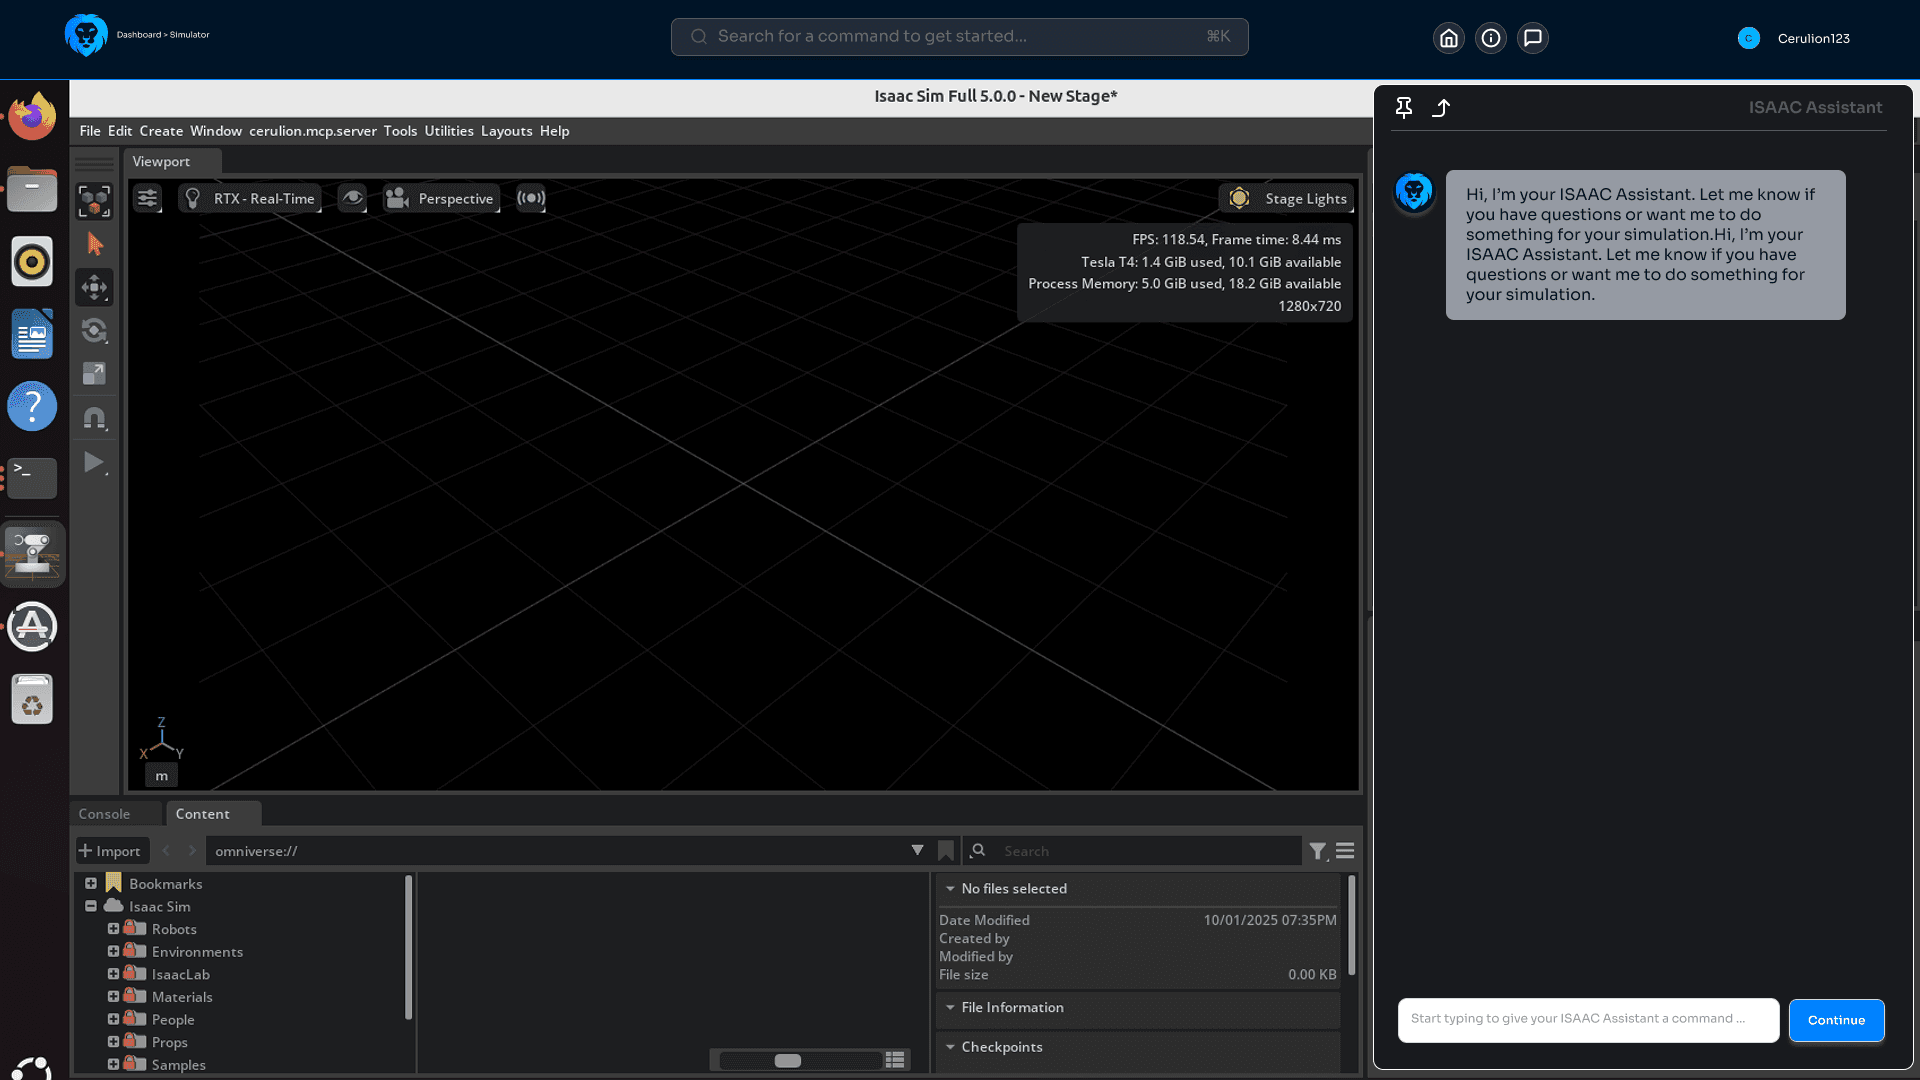Select the Move tool in viewport toolbar

pos(95,288)
